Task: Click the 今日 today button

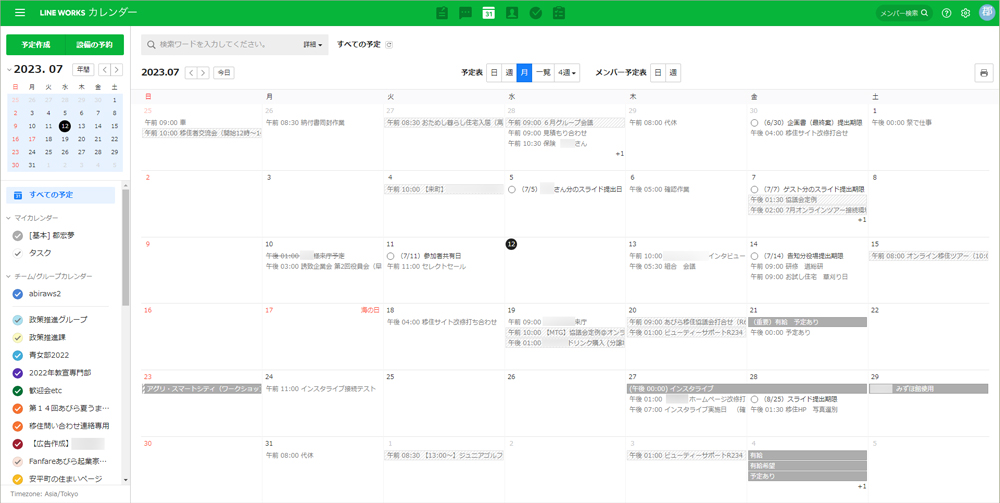Action: pos(224,73)
